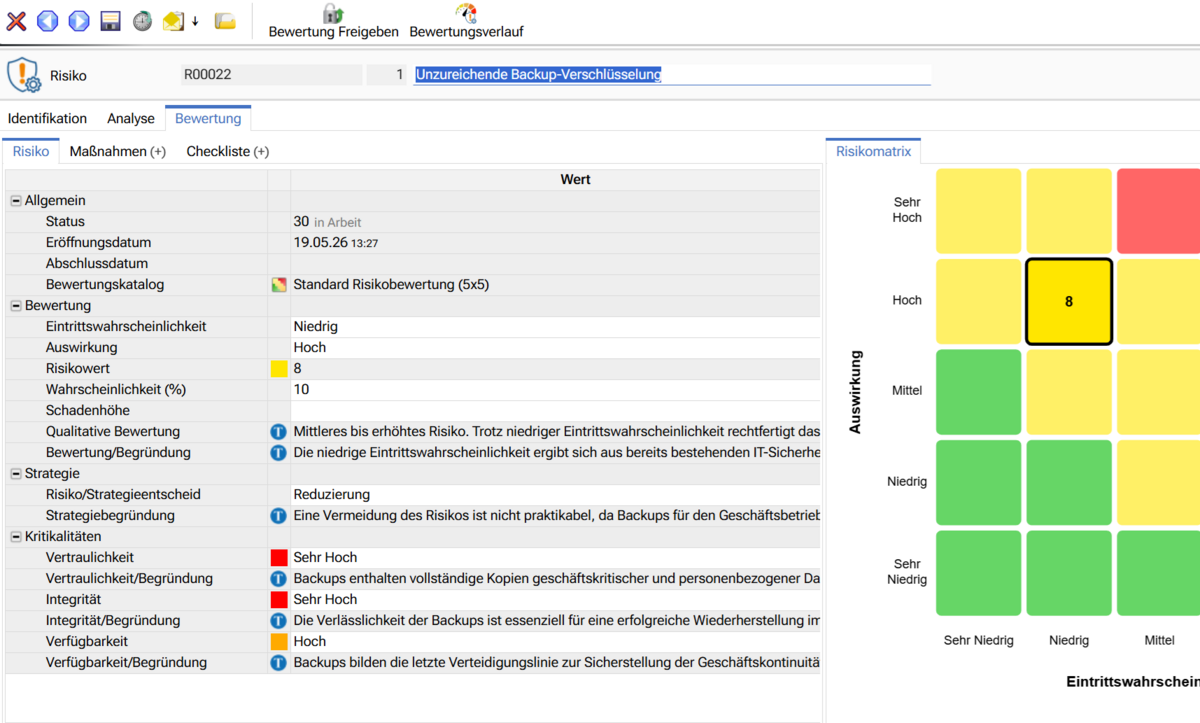Select the red Sehr Hoch matrix cell
1200x723 pixels.
coord(1158,211)
